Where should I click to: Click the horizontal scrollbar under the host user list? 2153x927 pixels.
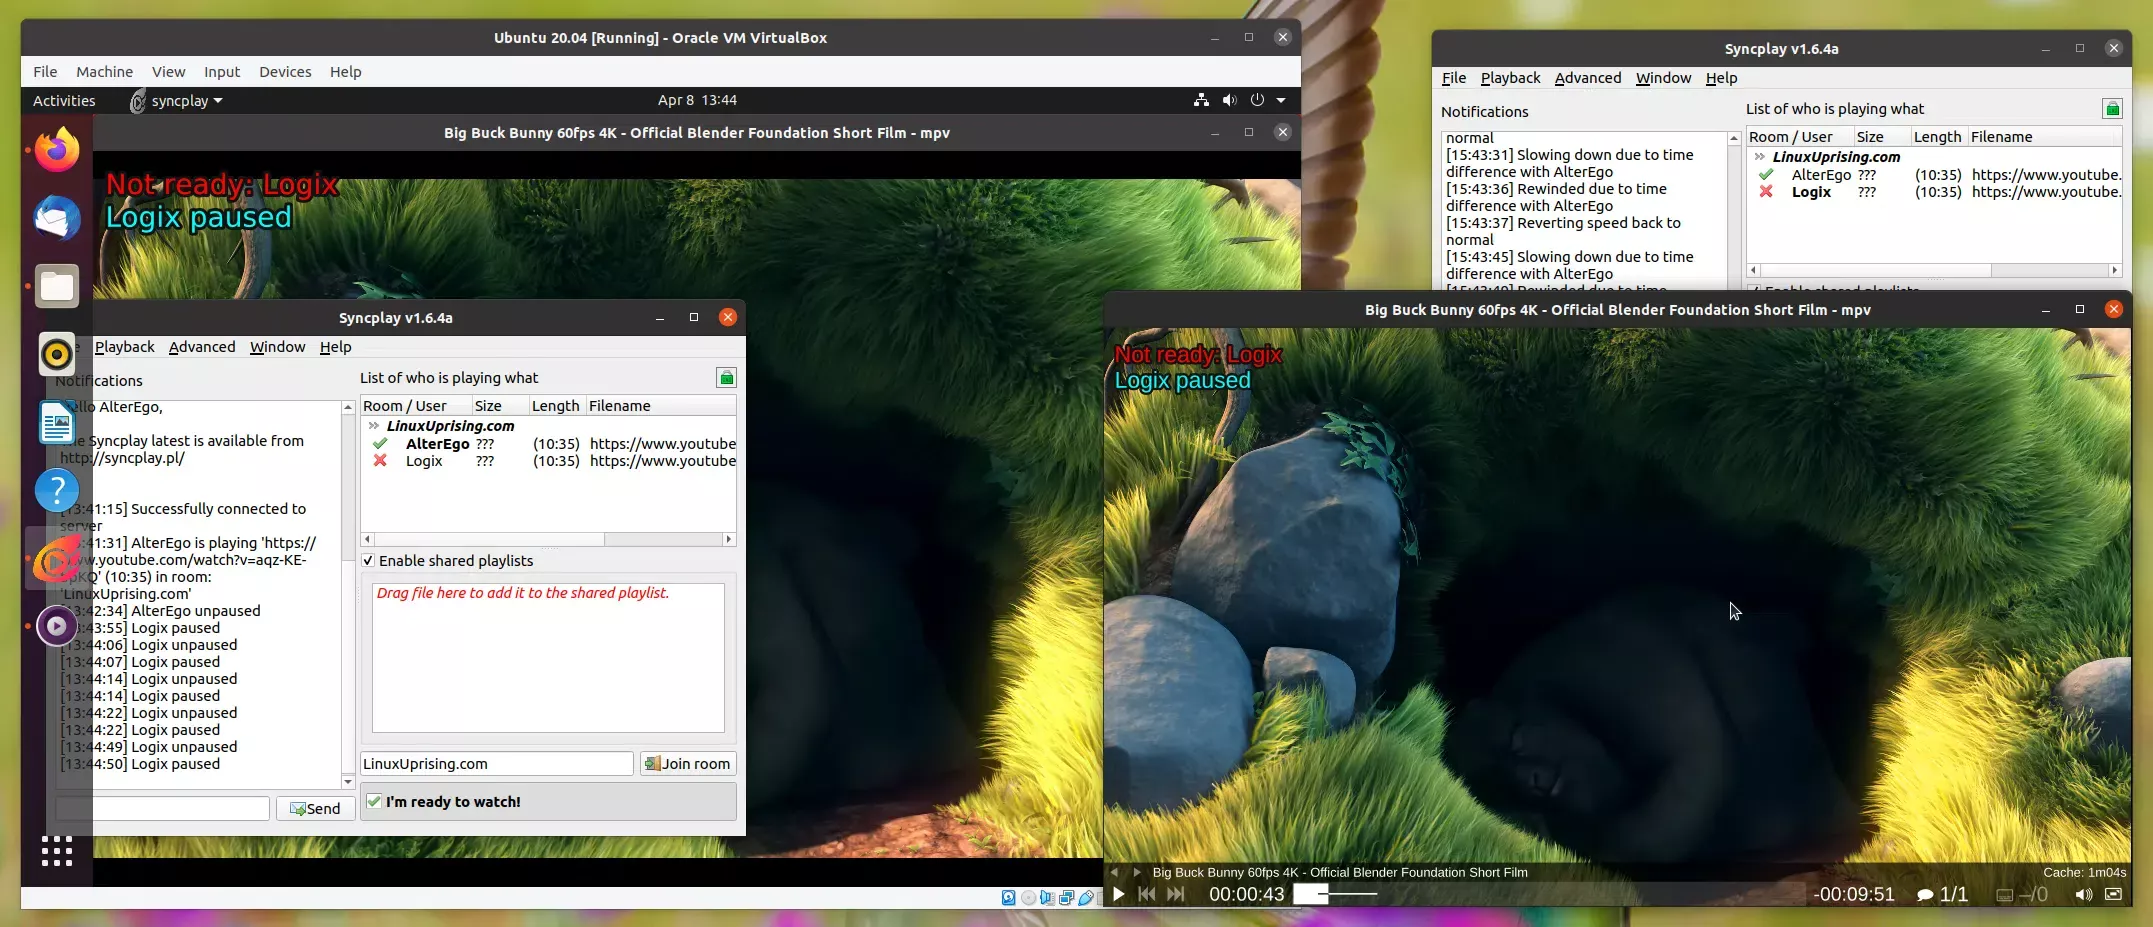[x=1934, y=270]
